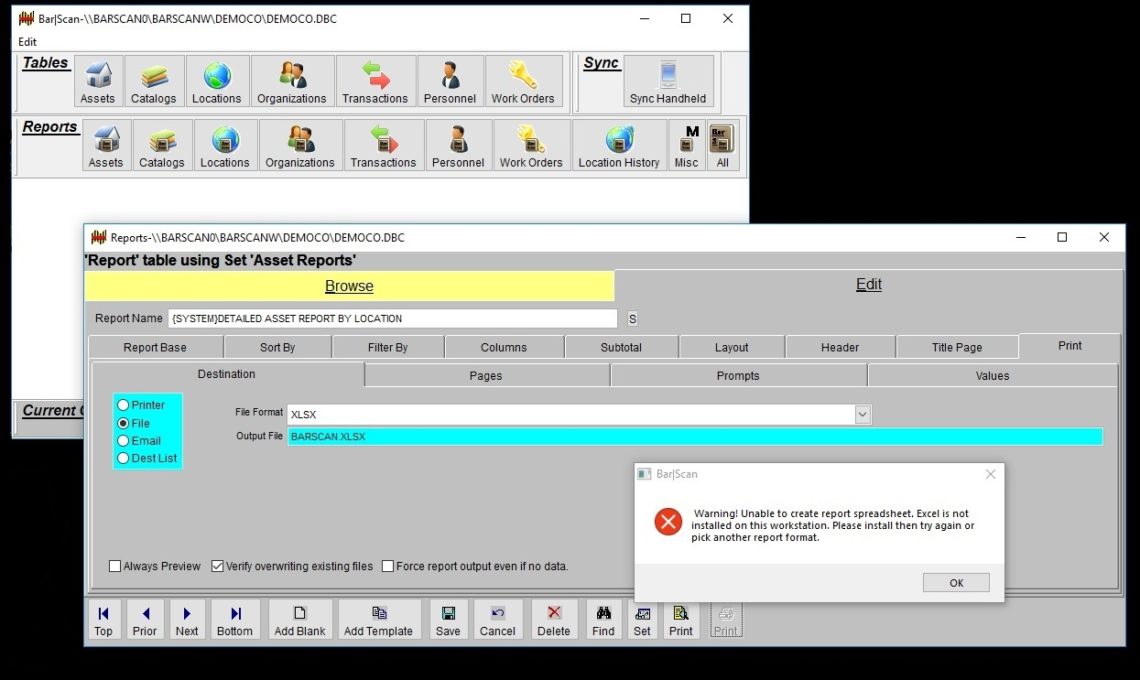Click Add Template button
This screenshot has width=1140, height=680.
[379, 620]
